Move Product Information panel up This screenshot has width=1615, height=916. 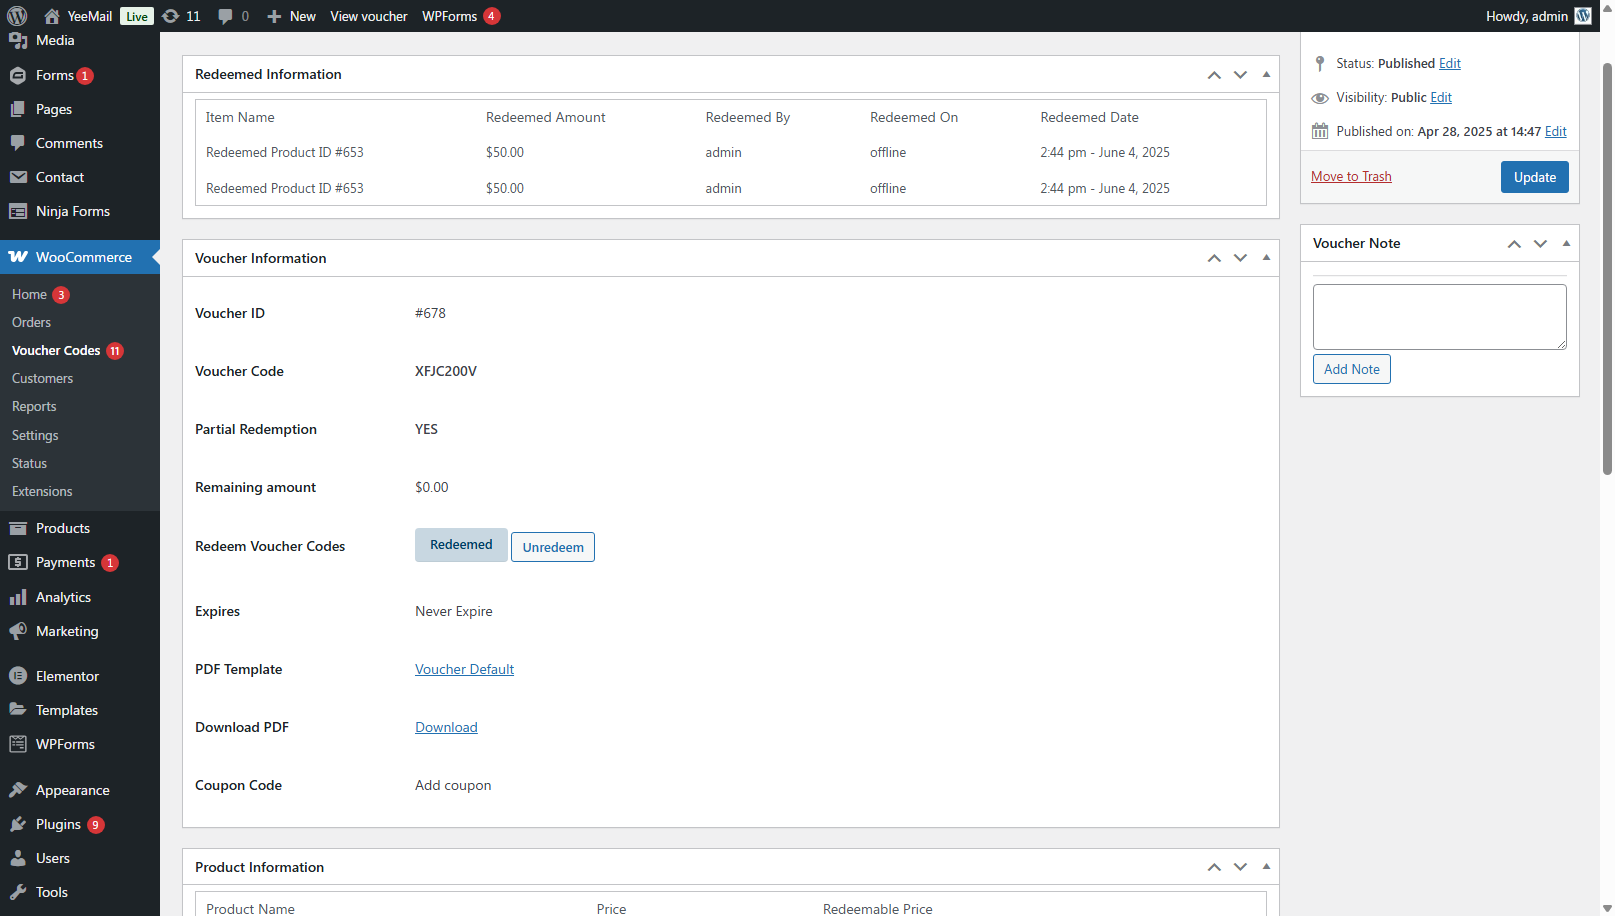(1214, 867)
